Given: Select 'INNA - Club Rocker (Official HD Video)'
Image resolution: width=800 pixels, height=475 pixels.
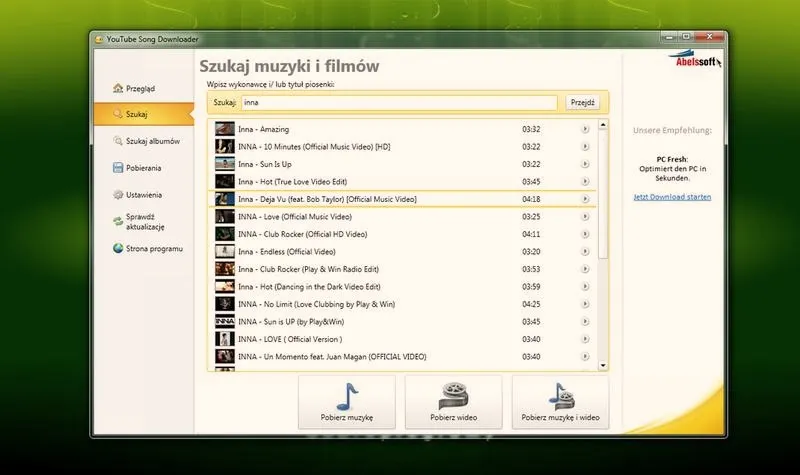Looking at the screenshot, I should click(402, 234).
